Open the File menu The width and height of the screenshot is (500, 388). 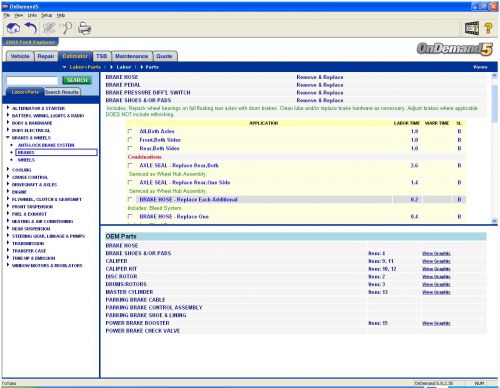(7, 15)
